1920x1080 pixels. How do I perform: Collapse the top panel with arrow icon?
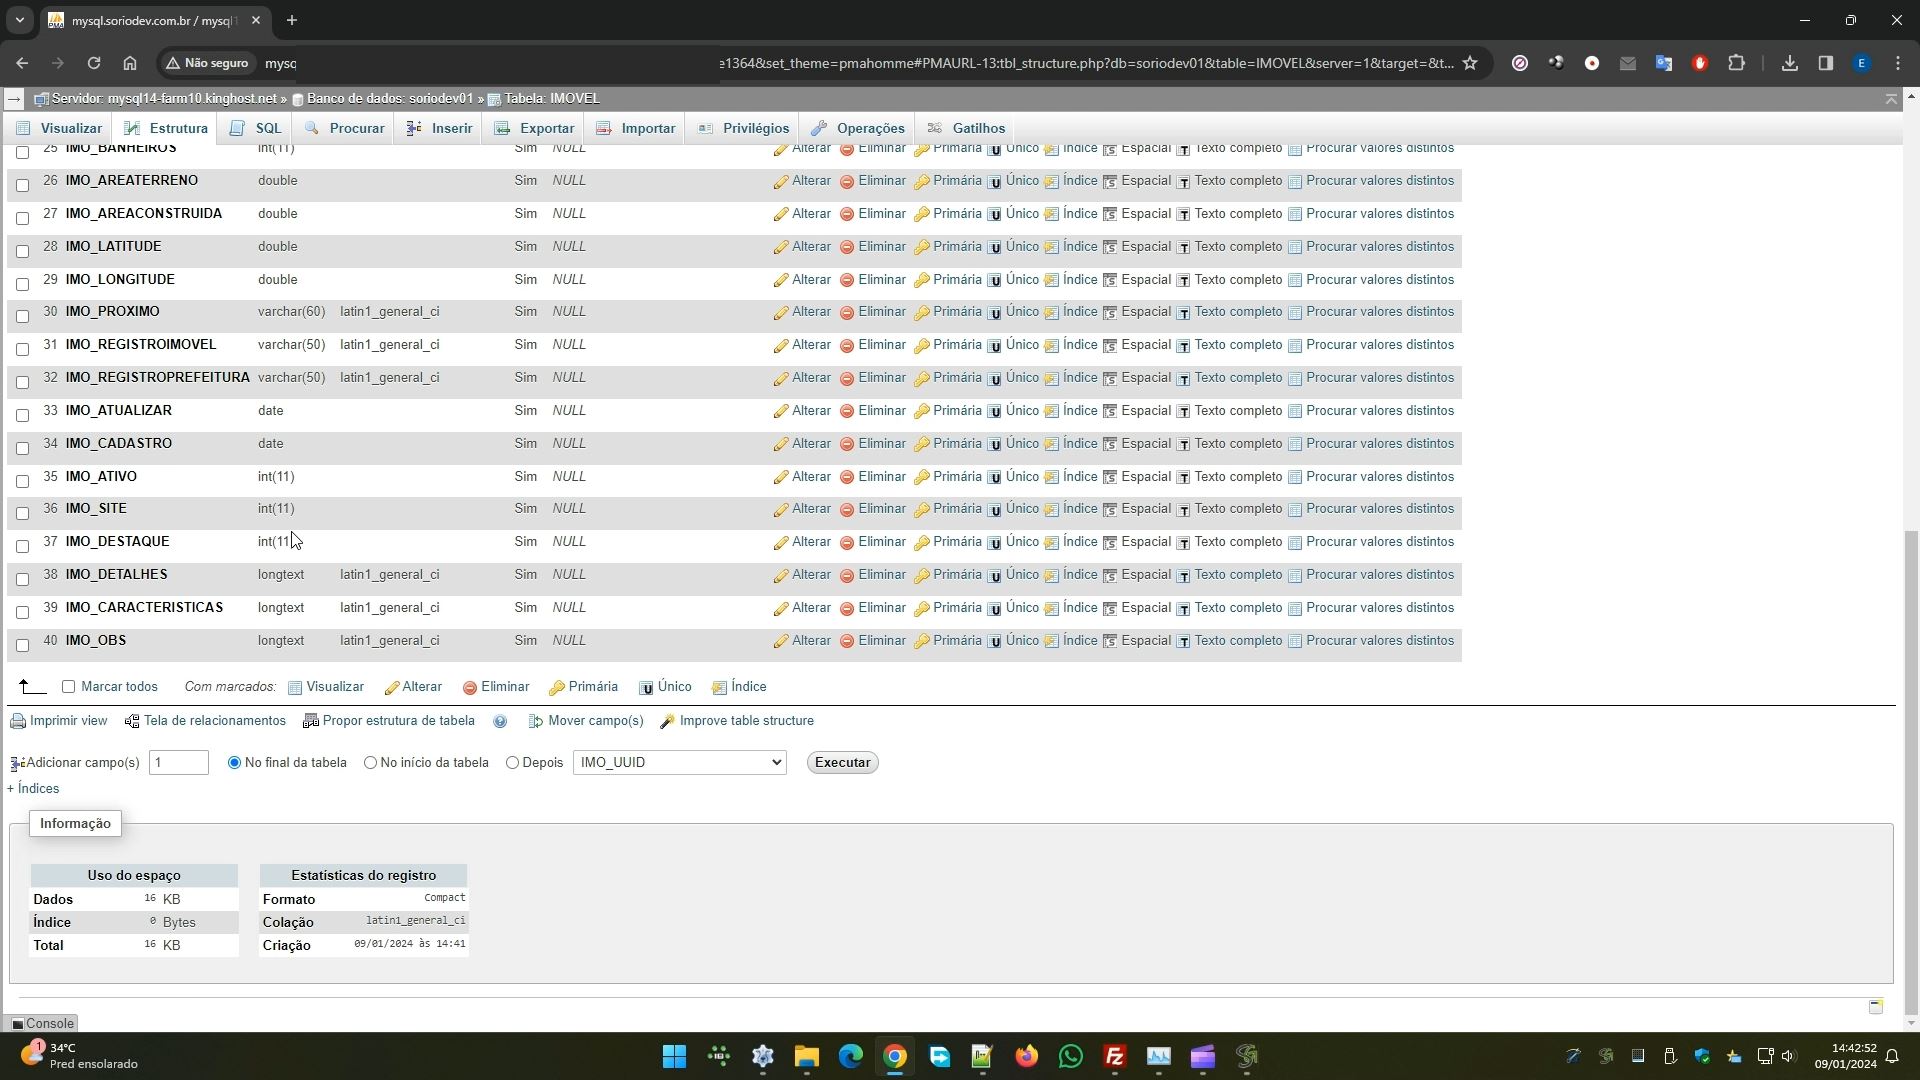[1891, 99]
